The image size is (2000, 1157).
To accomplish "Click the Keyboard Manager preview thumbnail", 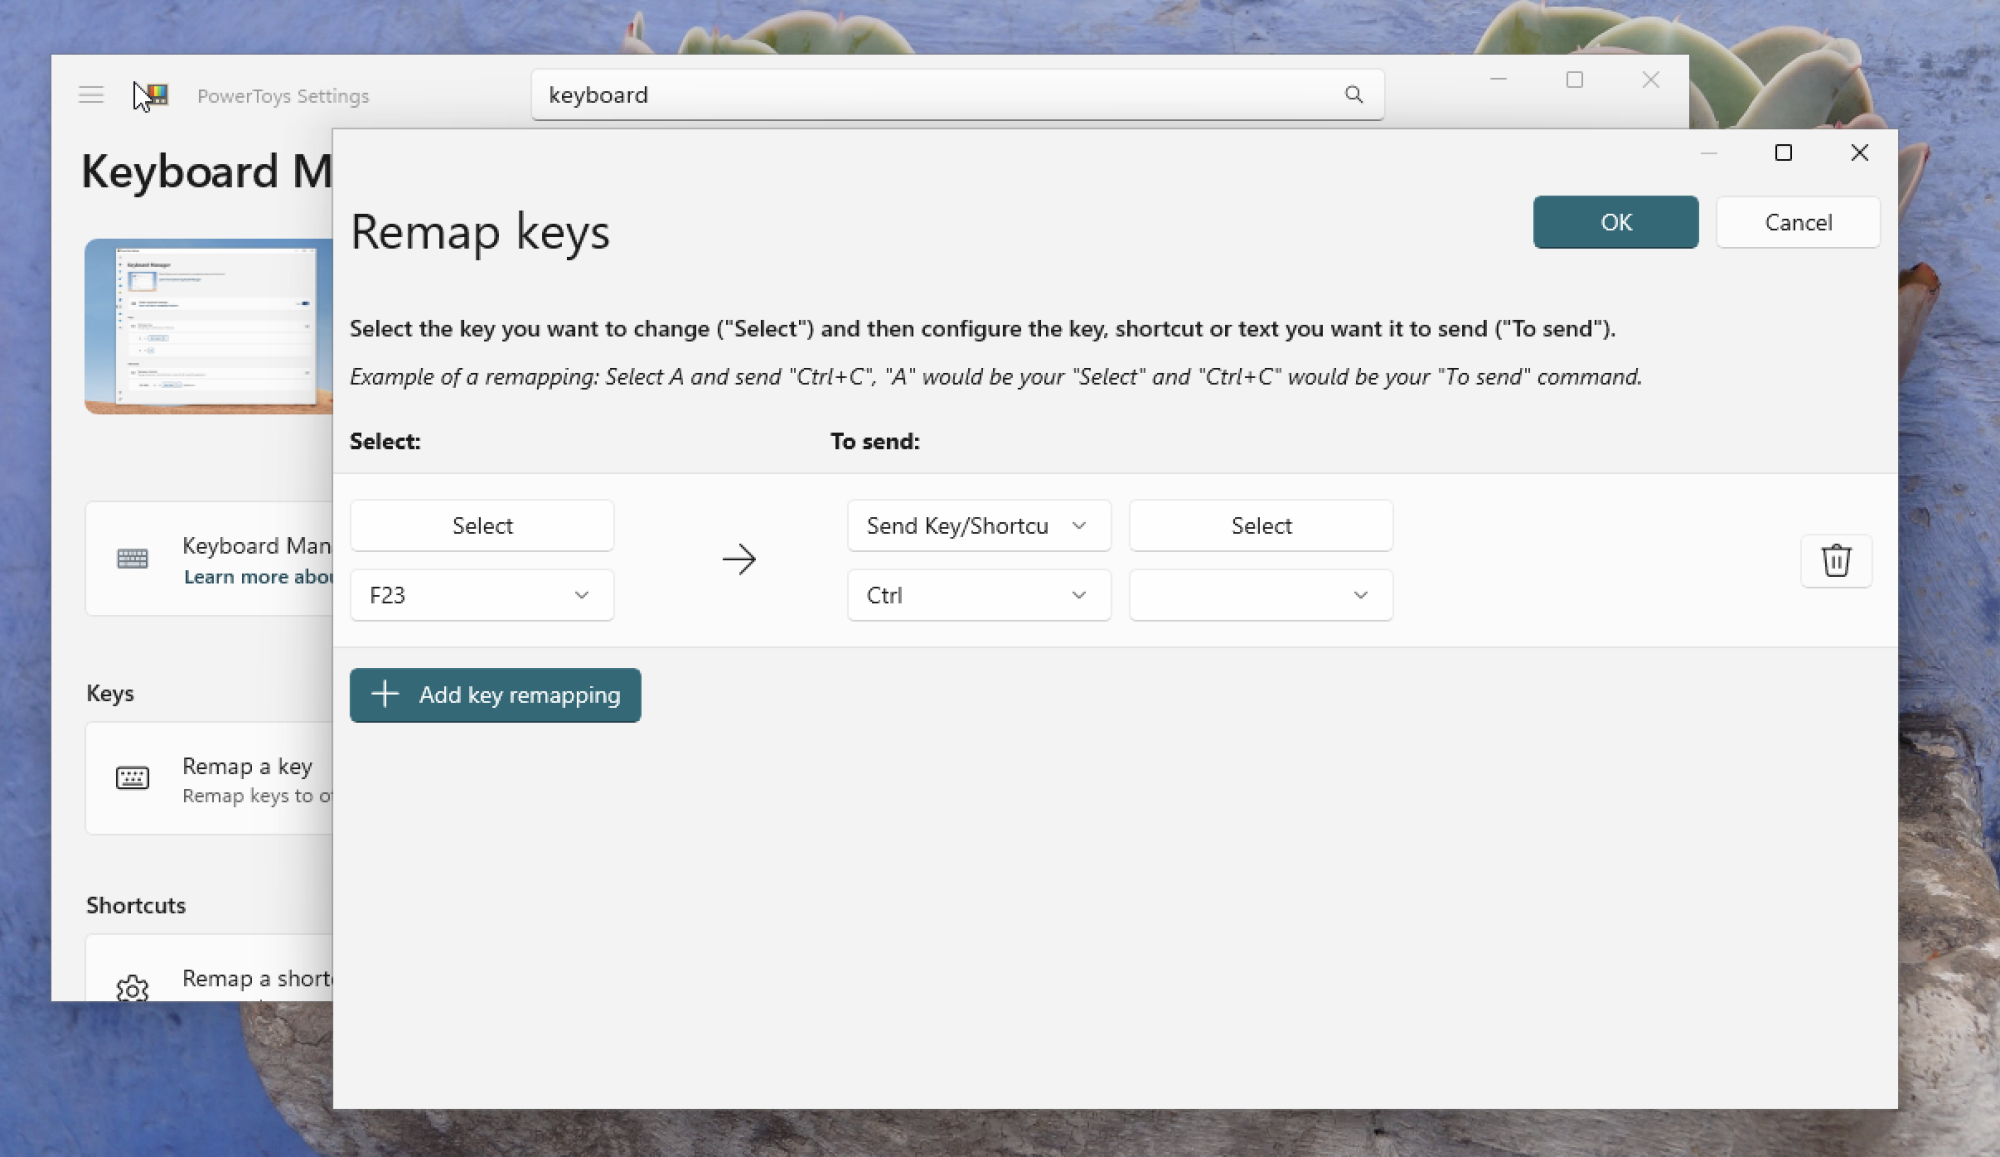I will coord(208,326).
